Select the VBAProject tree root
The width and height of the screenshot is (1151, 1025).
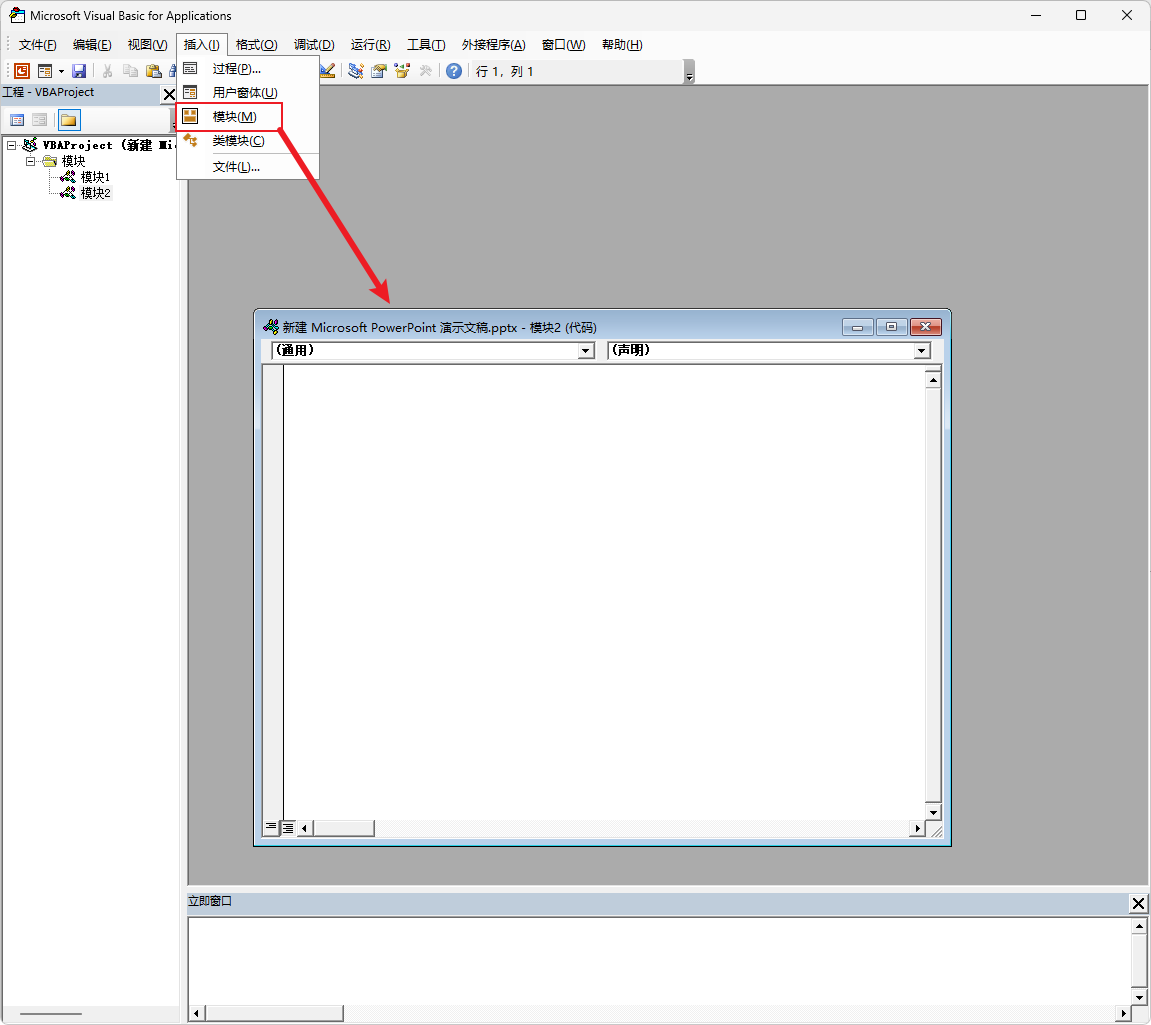click(99, 145)
